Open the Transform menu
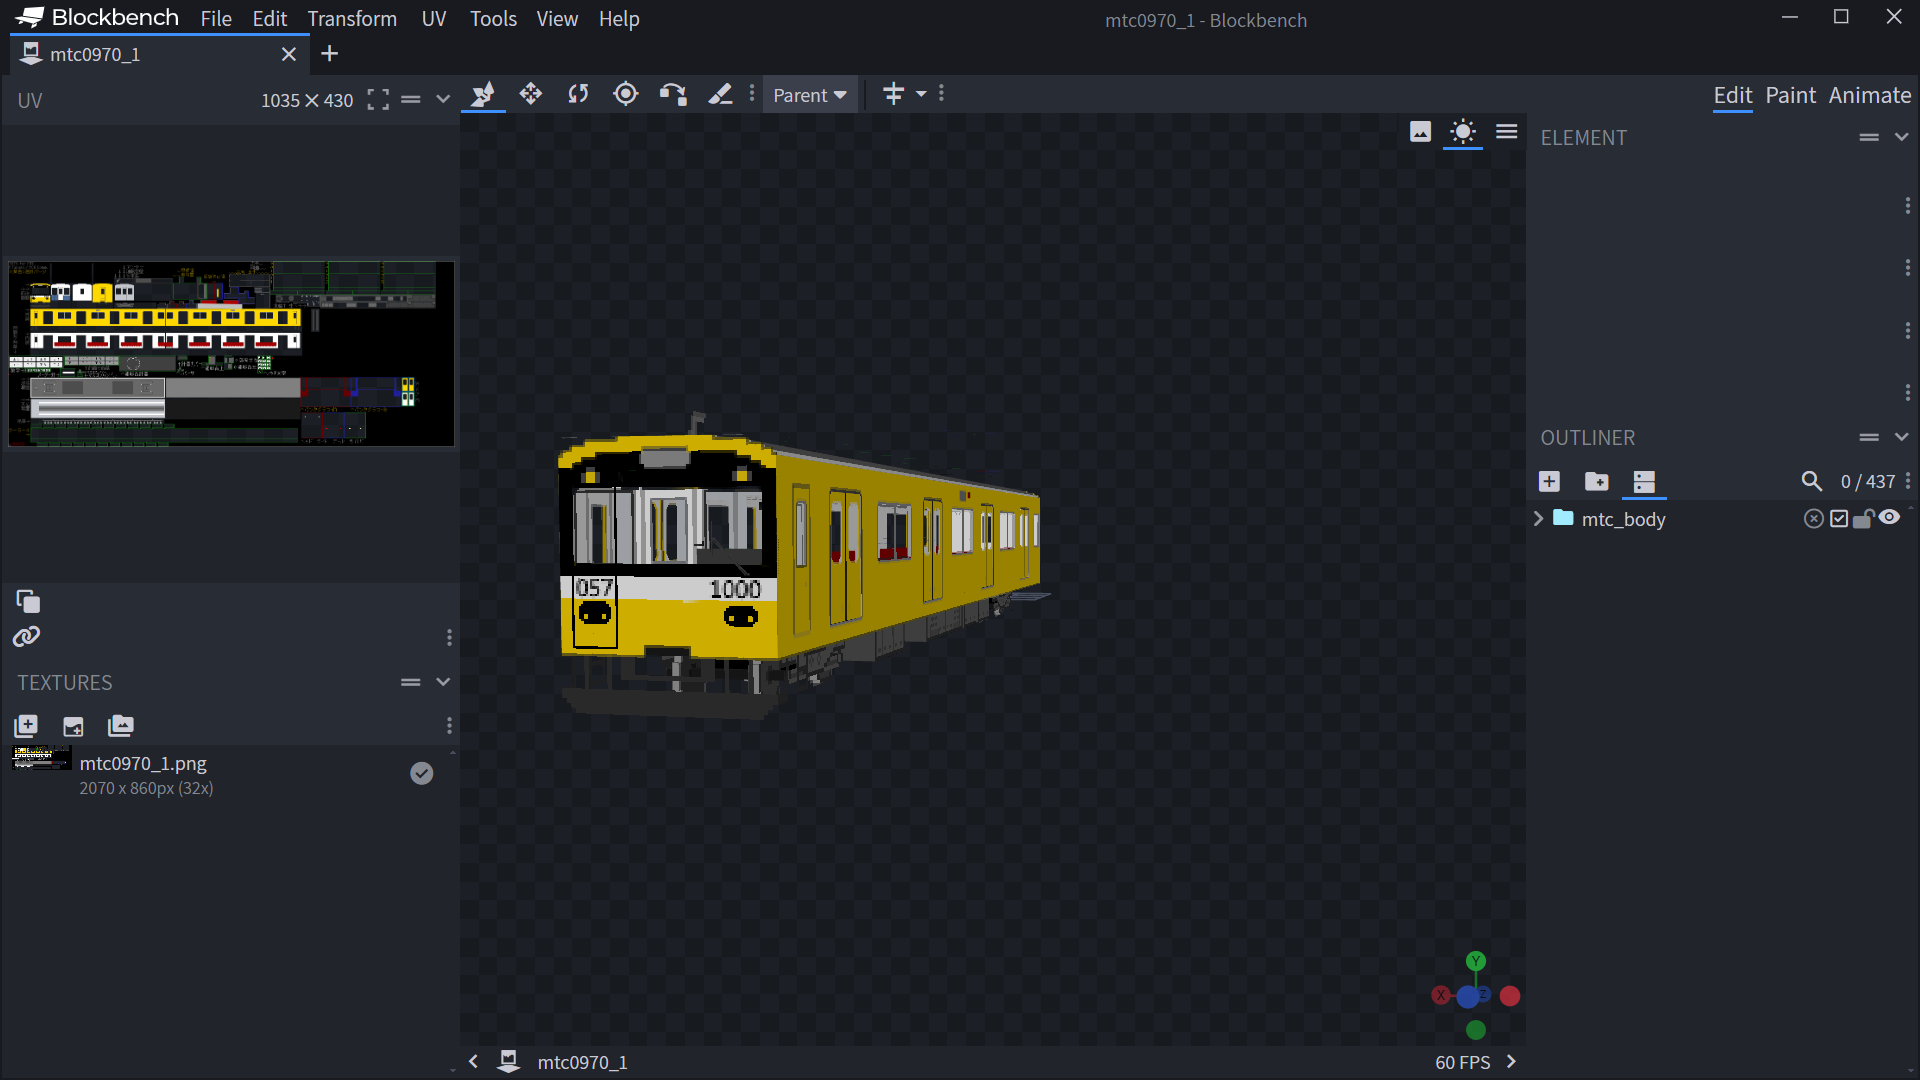 [352, 19]
